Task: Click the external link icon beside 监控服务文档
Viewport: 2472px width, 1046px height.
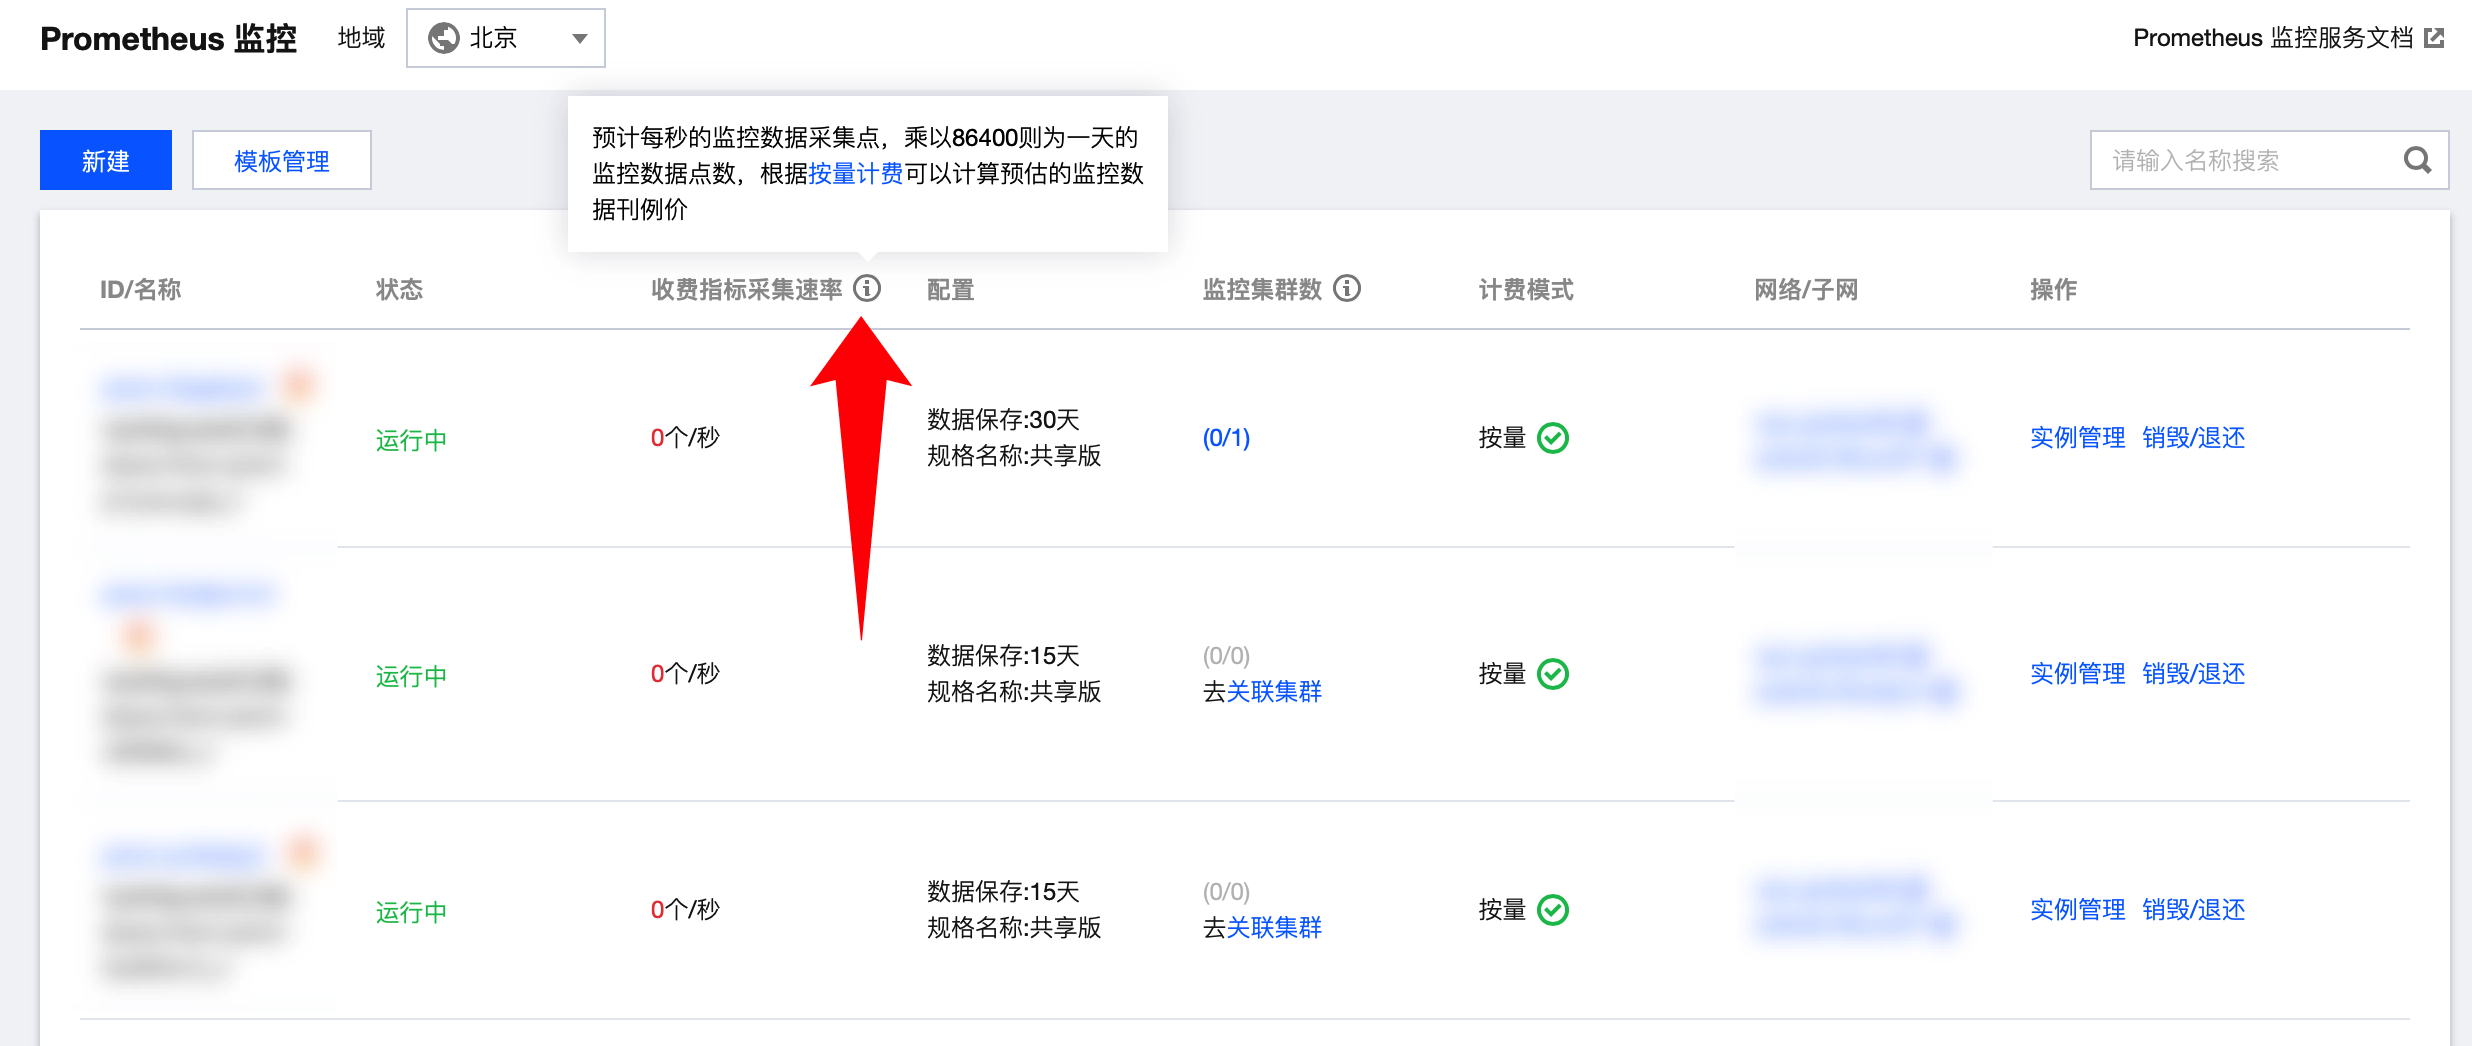Action: coord(2435,38)
